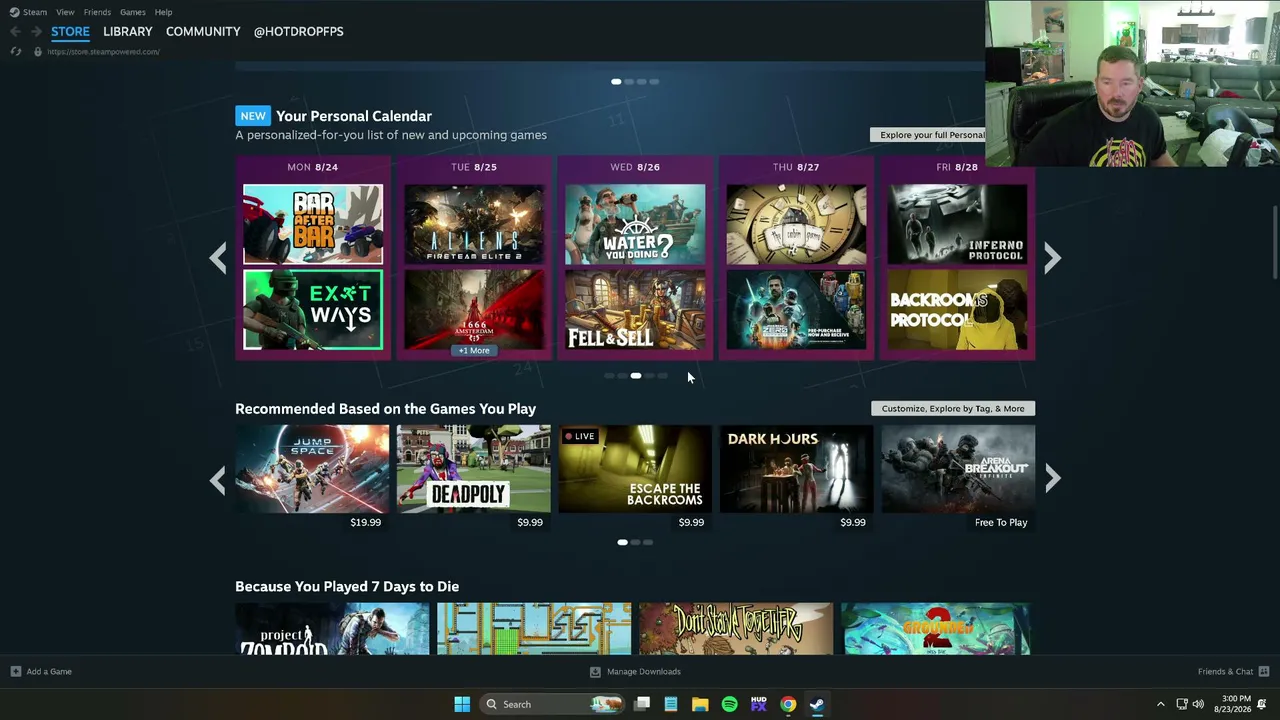This screenshot has height=720, width=1280.
Task: Open the View menu
Action: pyautogui.click(x=65, y=12)
